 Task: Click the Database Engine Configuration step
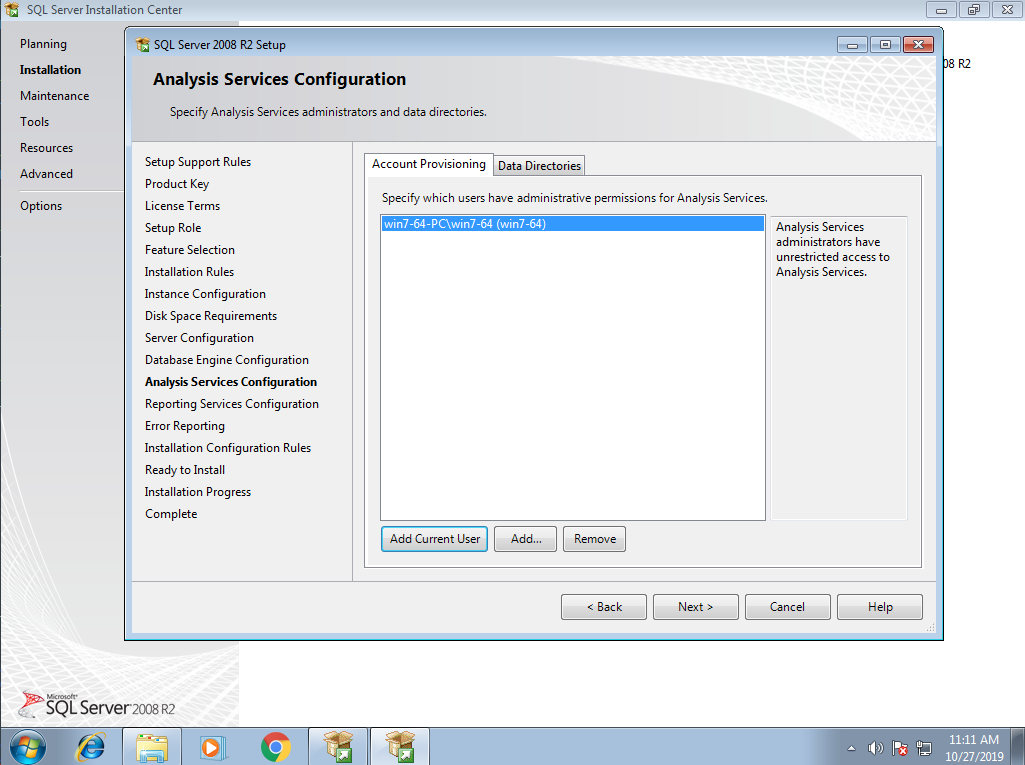[227, 360]
